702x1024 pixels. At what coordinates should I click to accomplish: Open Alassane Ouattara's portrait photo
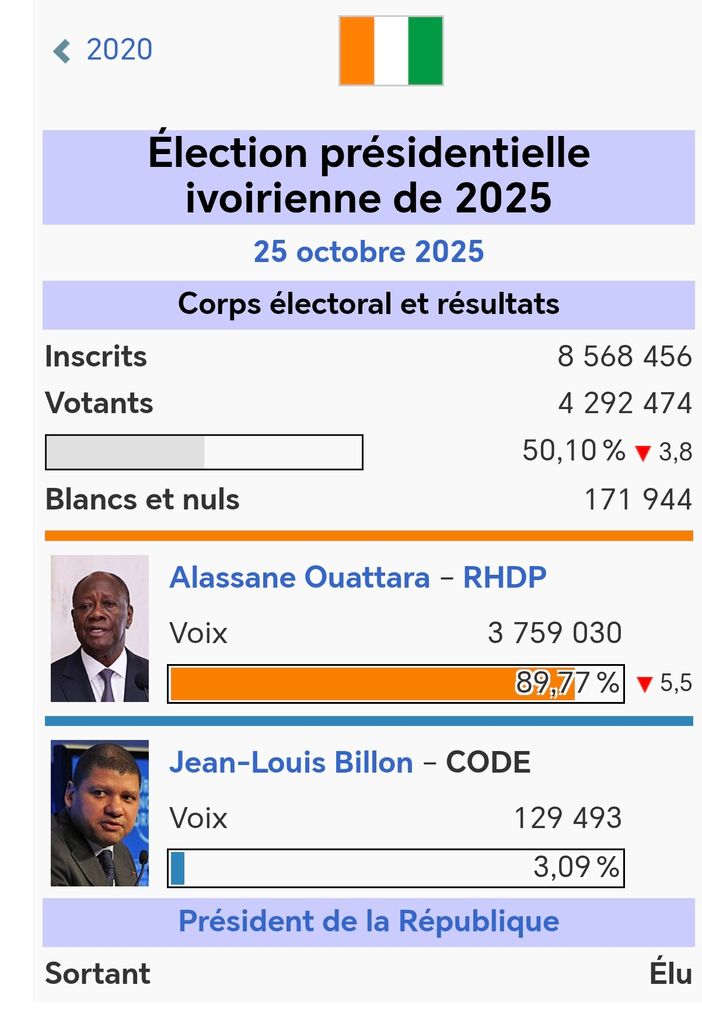click(99, 628)
